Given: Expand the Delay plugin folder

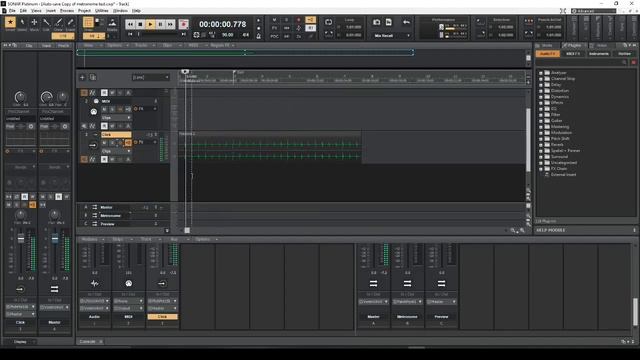Looking at the screenshot, I should click(x=541, y=84).
